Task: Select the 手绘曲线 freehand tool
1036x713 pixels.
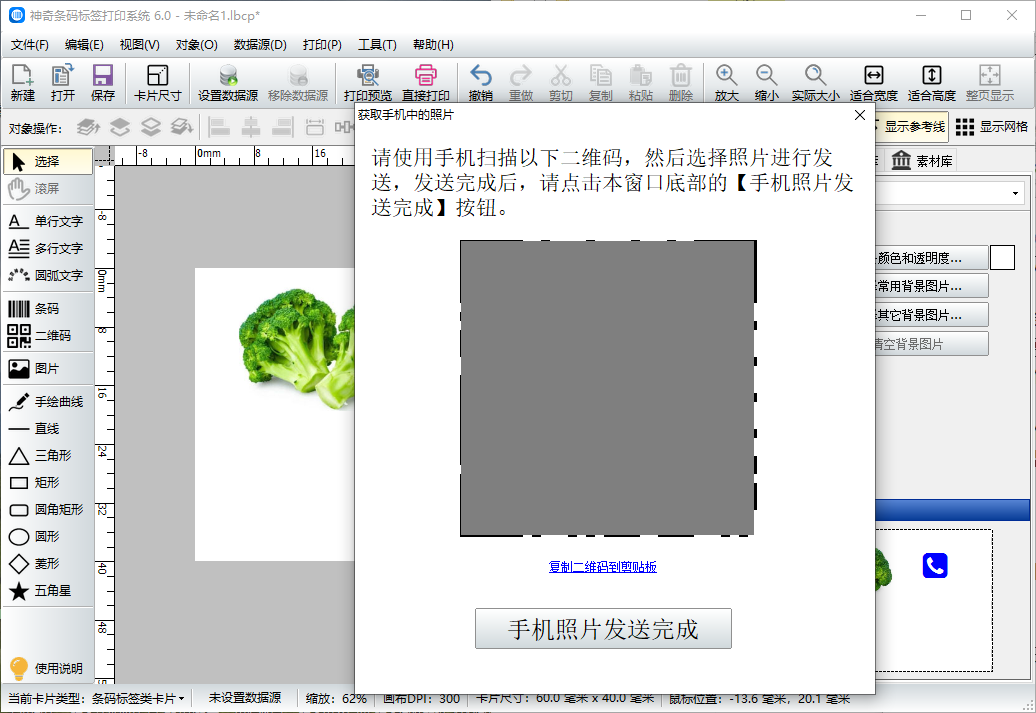Action: coord(48,402)
